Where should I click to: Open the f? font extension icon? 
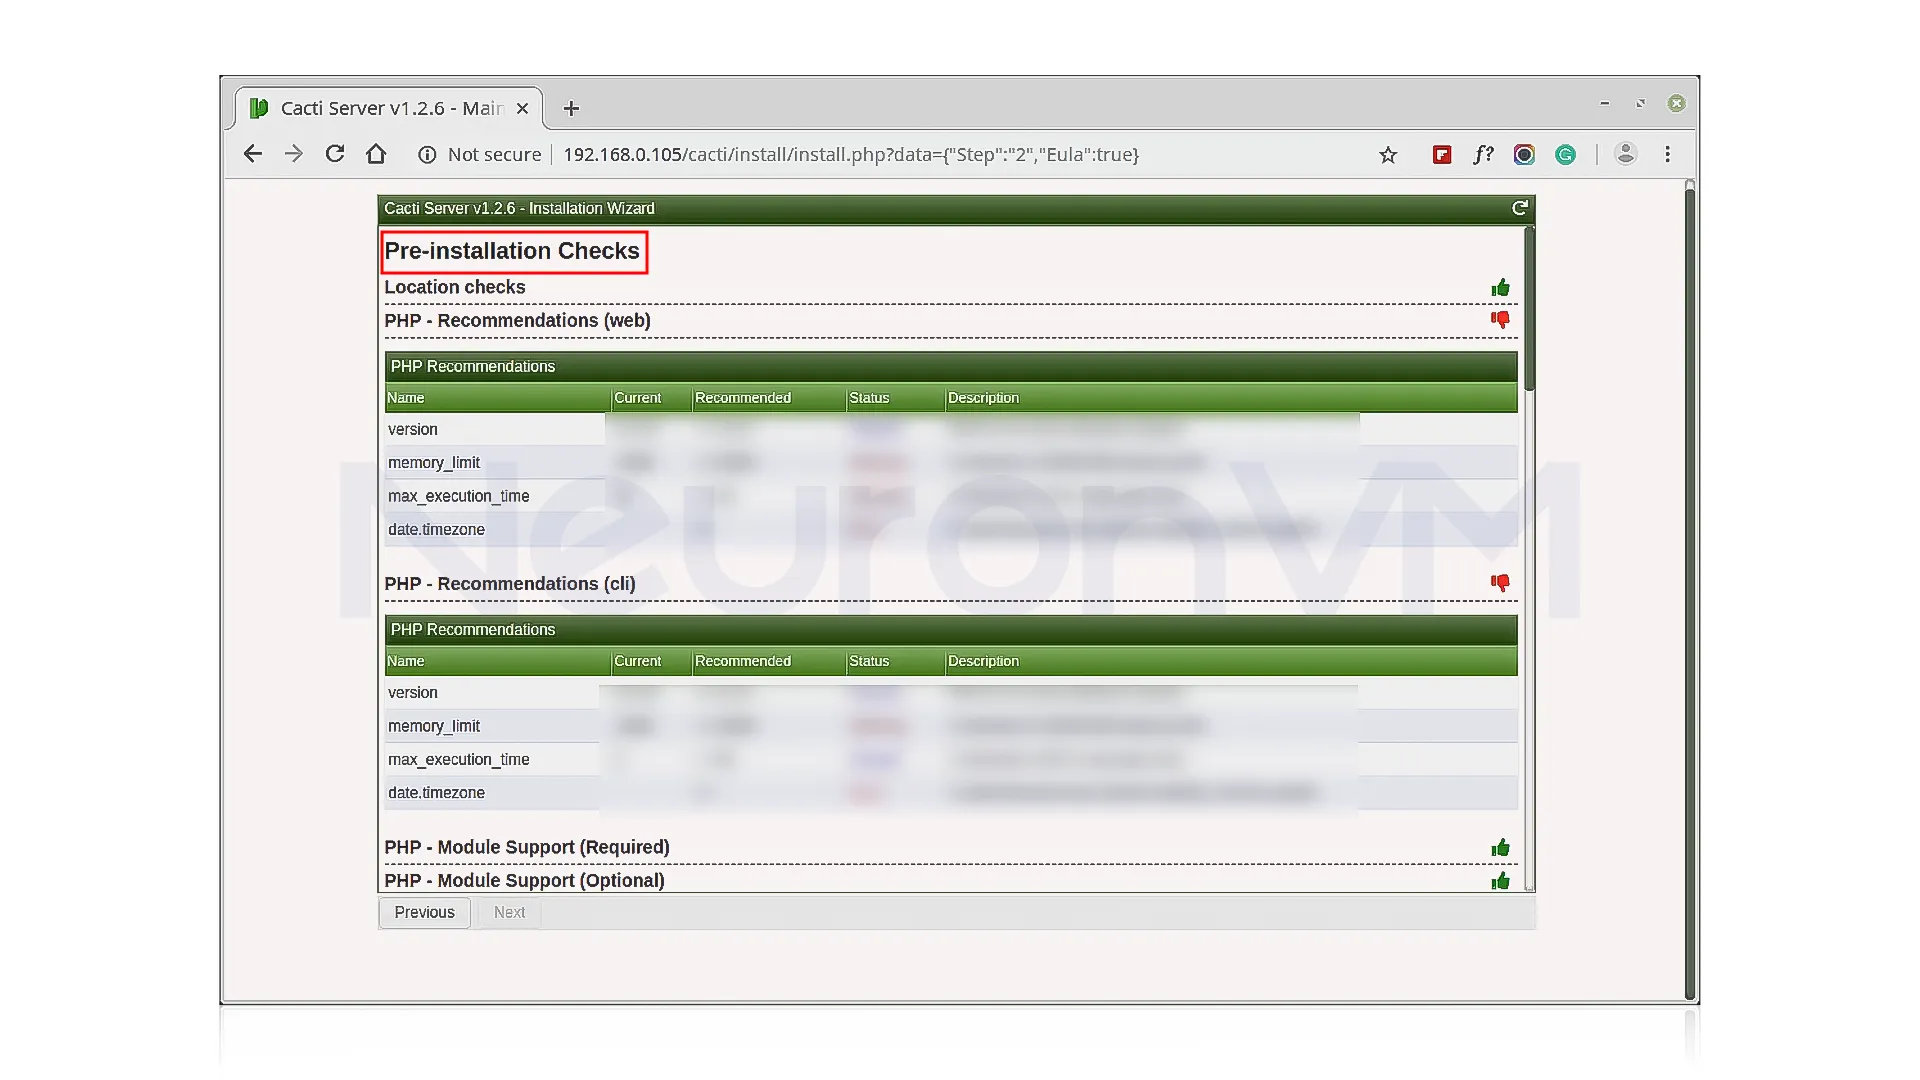1483,155
